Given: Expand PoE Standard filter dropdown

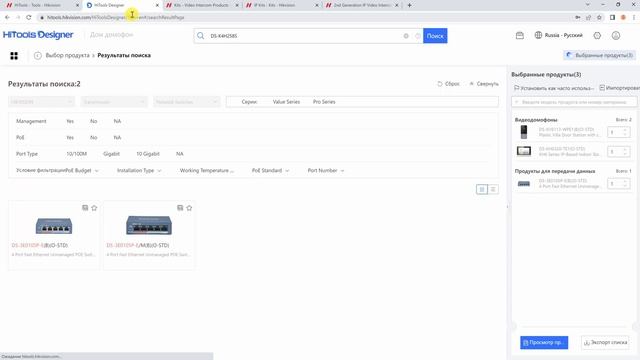Looking at the screenshot, I should [270, 171].
